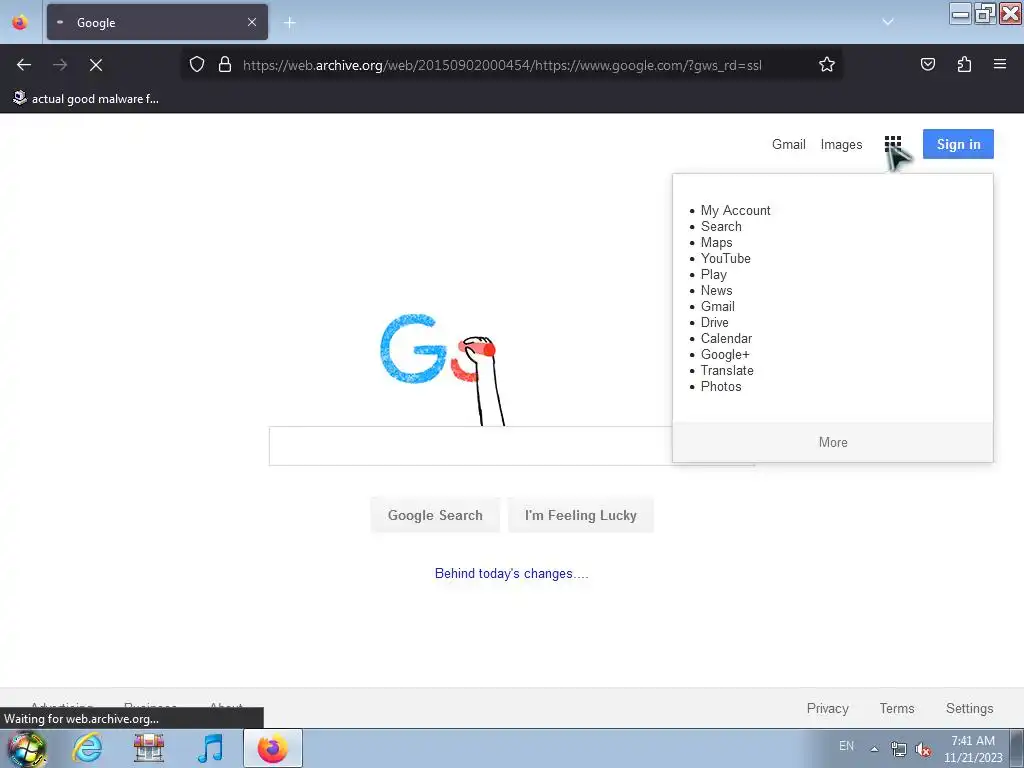Click the padlock site info icon

tap(225, 64)
